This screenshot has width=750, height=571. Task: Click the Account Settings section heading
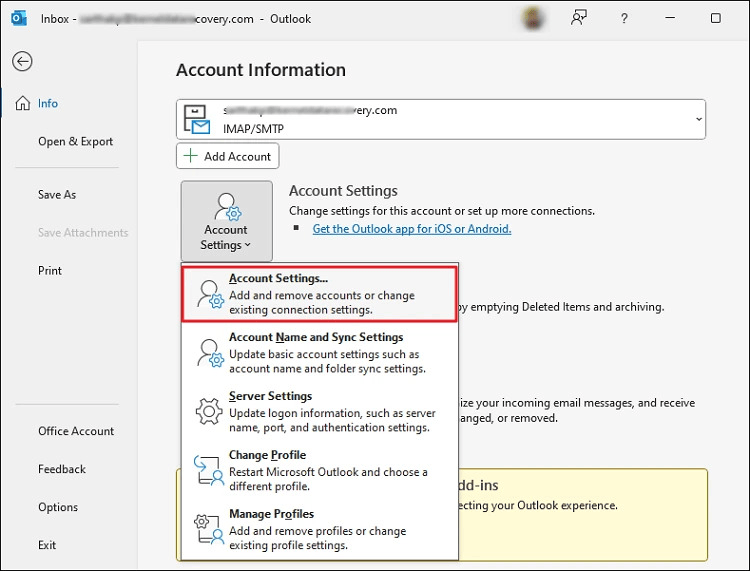point(343,191)
